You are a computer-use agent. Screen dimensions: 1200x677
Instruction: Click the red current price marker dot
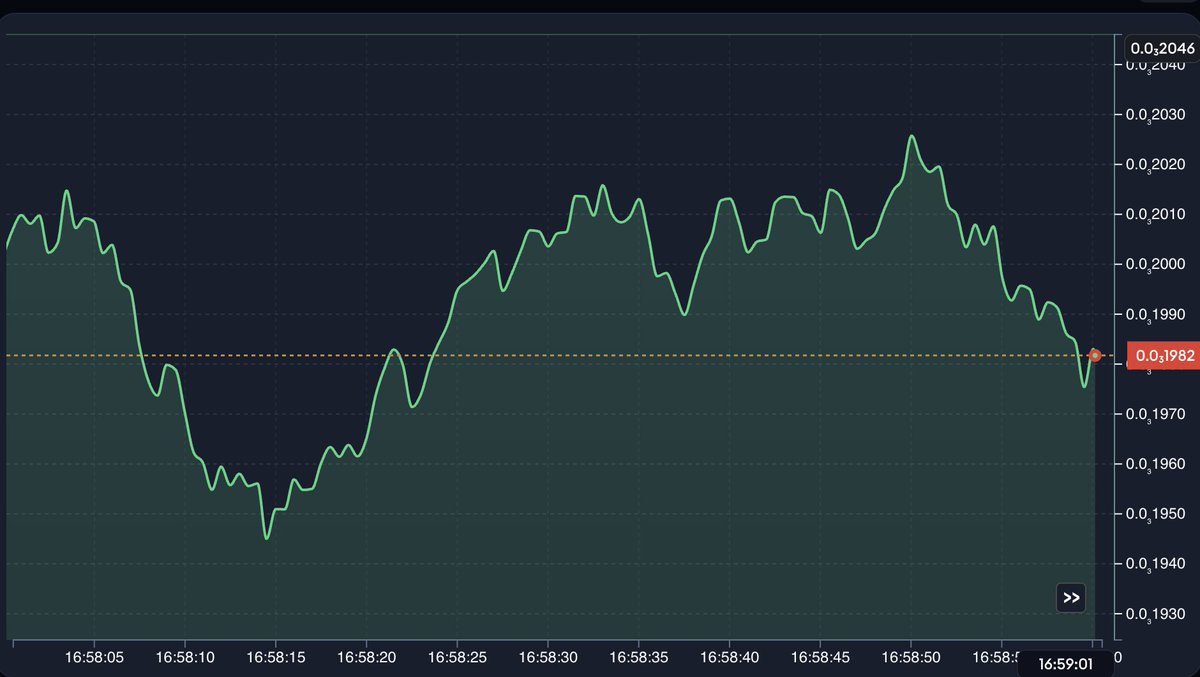point(1095,355)
